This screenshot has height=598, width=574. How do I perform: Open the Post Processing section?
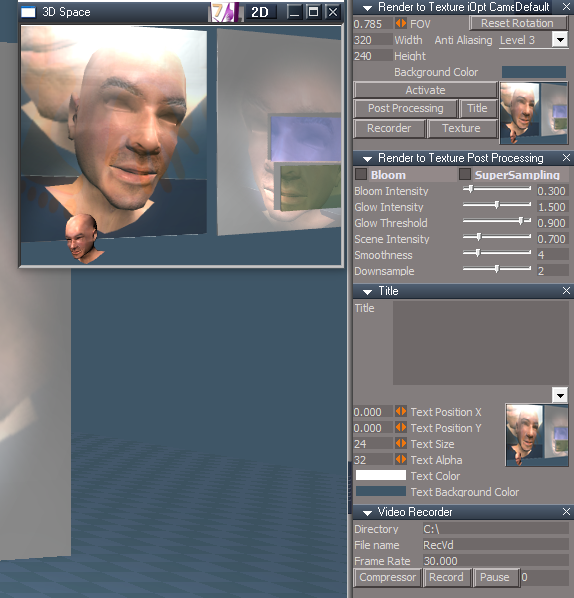[x=405, y=108]
